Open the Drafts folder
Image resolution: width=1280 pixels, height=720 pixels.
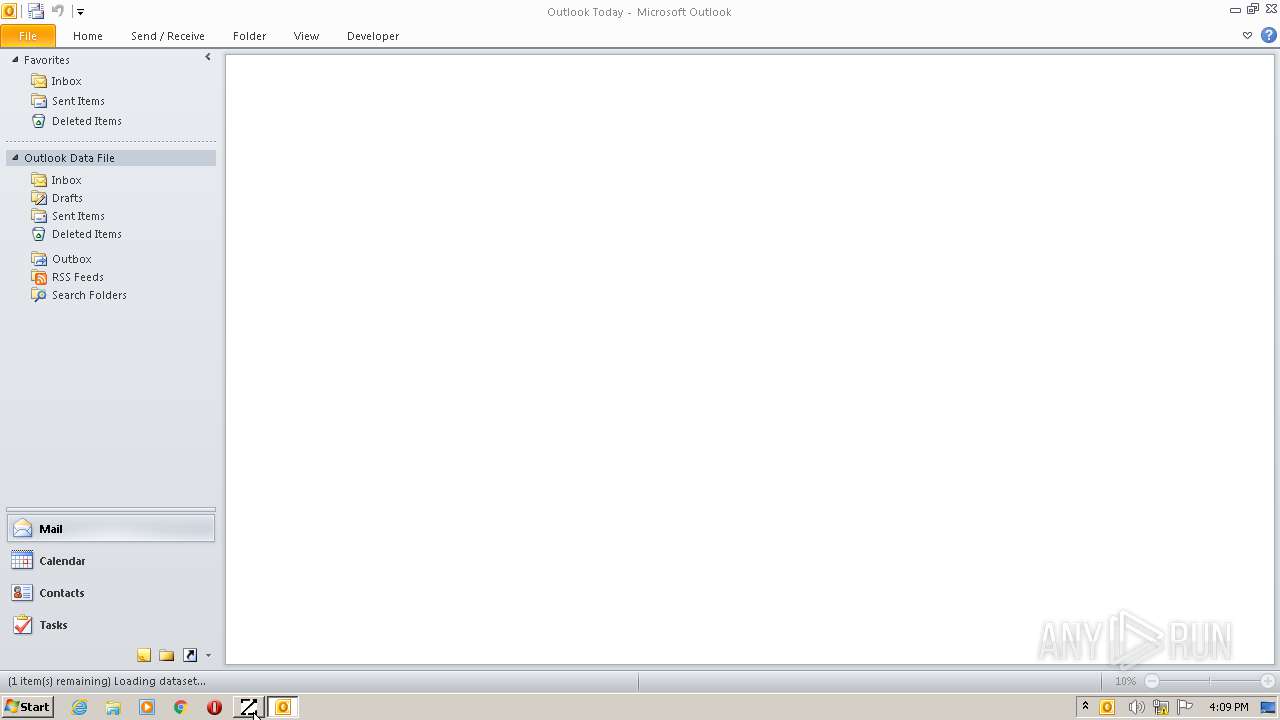pyautogui.click(x=67, y=198)
